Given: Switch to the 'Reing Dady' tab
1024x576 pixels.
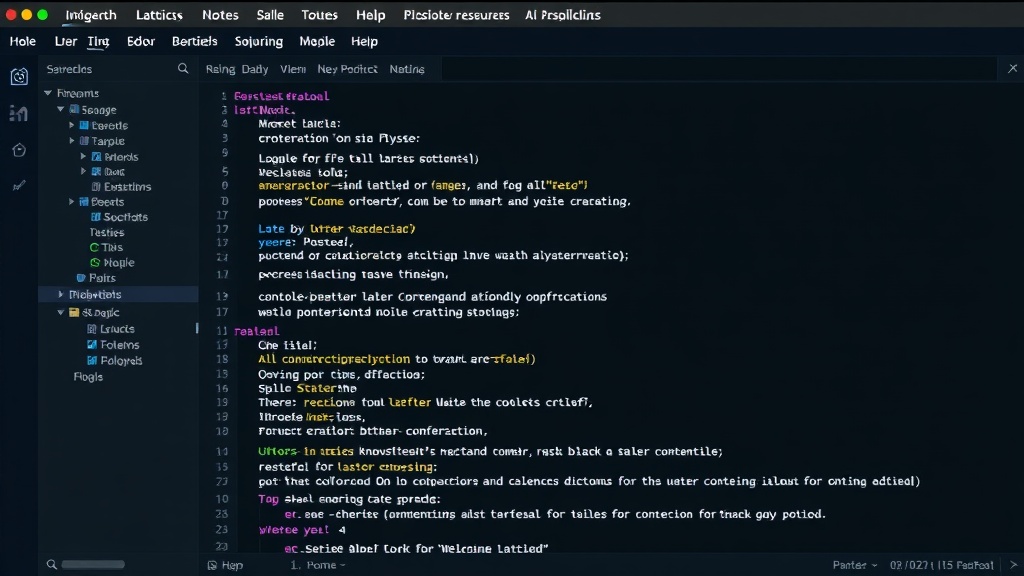Looking at the screenshot, I should (236, 69).
